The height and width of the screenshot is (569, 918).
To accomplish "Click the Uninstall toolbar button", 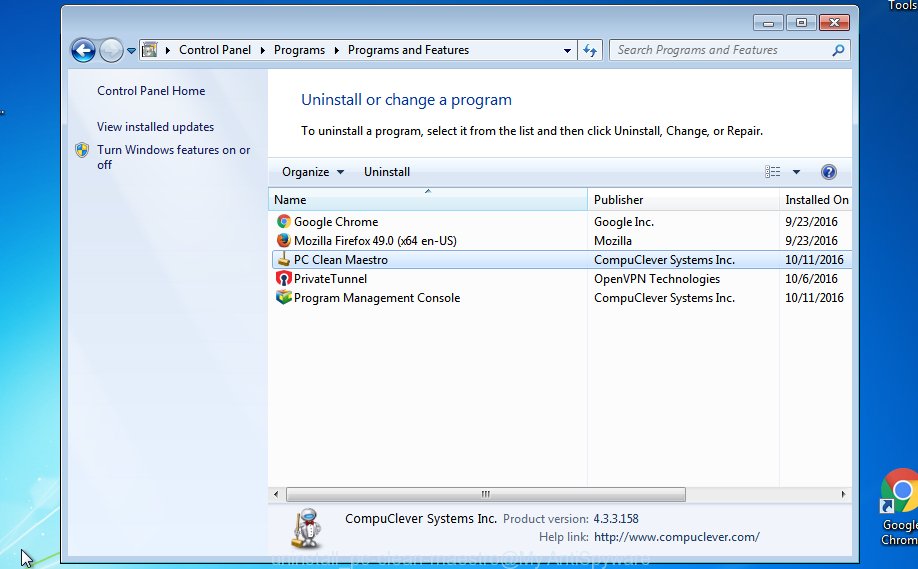I will coord(386,172).
